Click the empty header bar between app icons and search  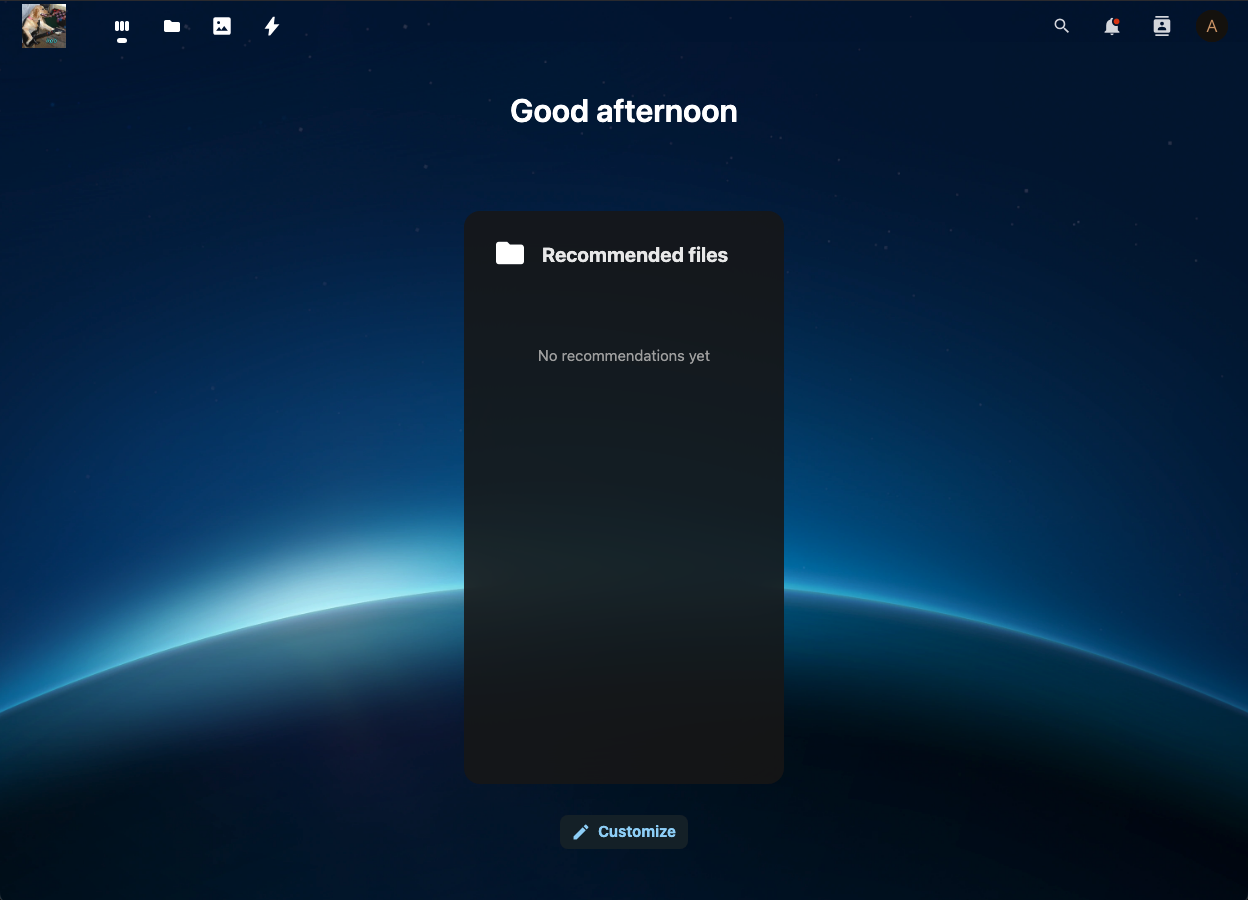pyautogui.click(x=660, y=26)
